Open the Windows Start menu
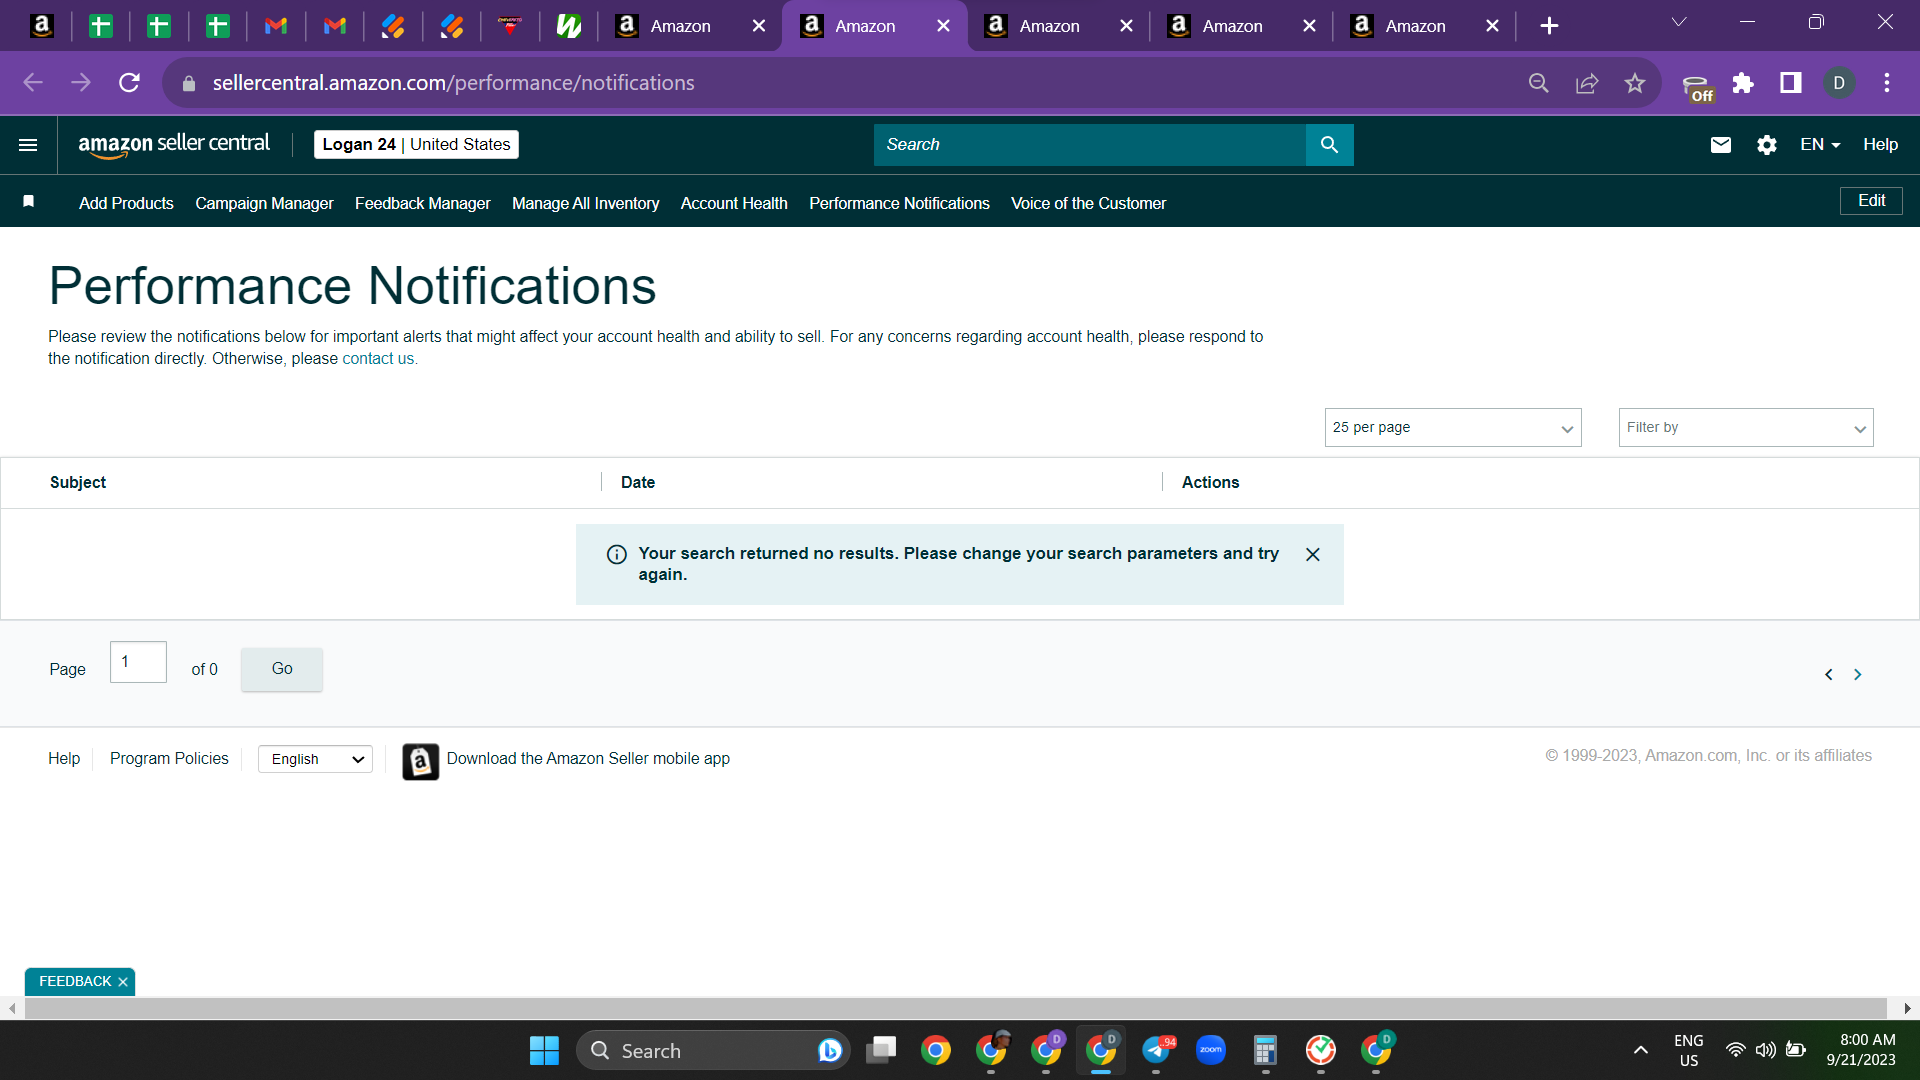Screen dimensions: 1920x1080 tap(544, 1051)
